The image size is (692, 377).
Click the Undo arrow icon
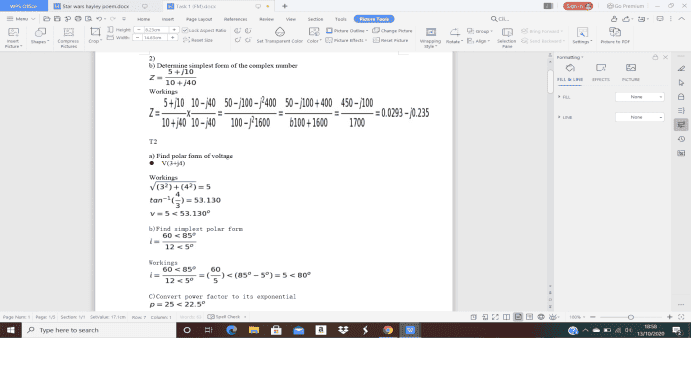point(99,19)
